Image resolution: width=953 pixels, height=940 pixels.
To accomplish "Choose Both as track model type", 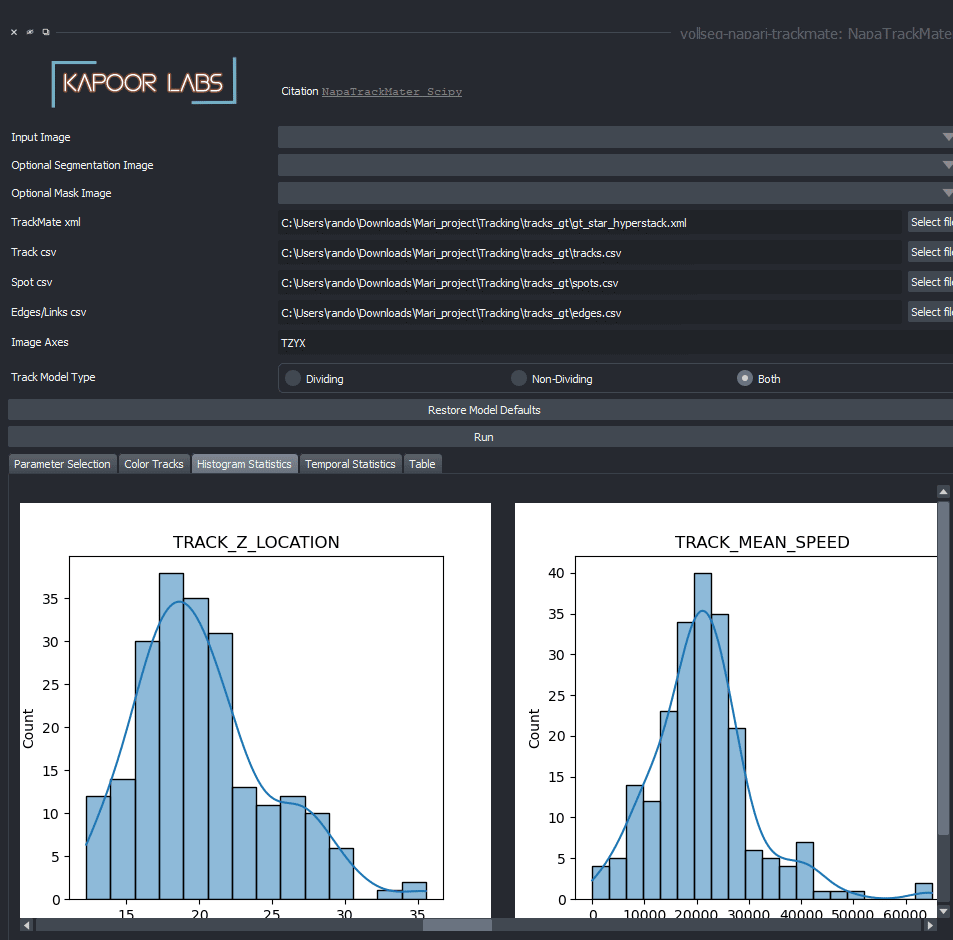I will (x=745, y=378).
